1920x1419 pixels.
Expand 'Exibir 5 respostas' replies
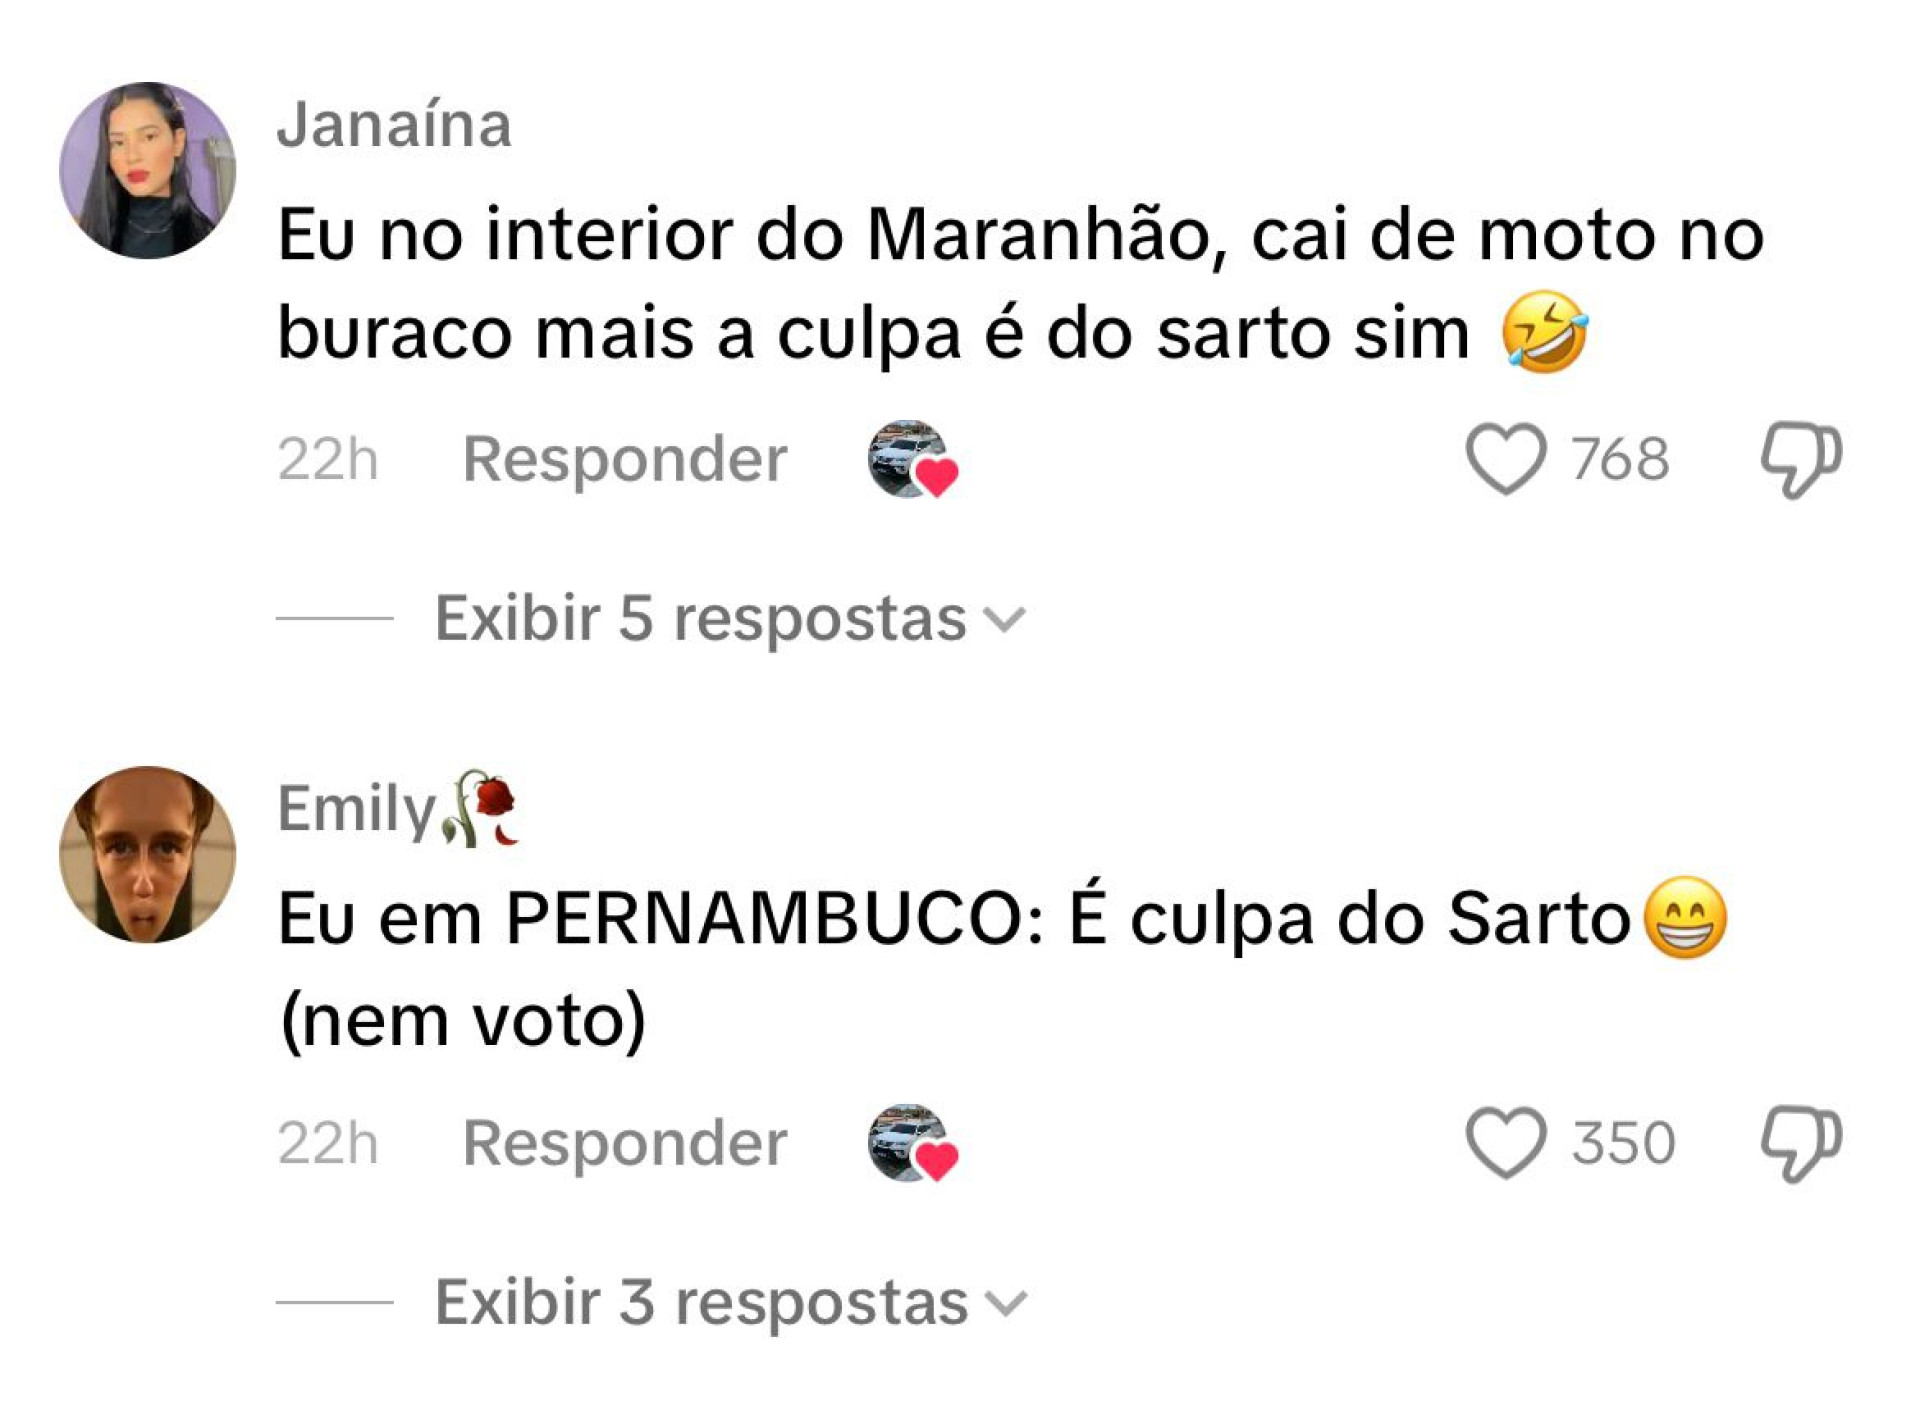click(x=700, y=618)
